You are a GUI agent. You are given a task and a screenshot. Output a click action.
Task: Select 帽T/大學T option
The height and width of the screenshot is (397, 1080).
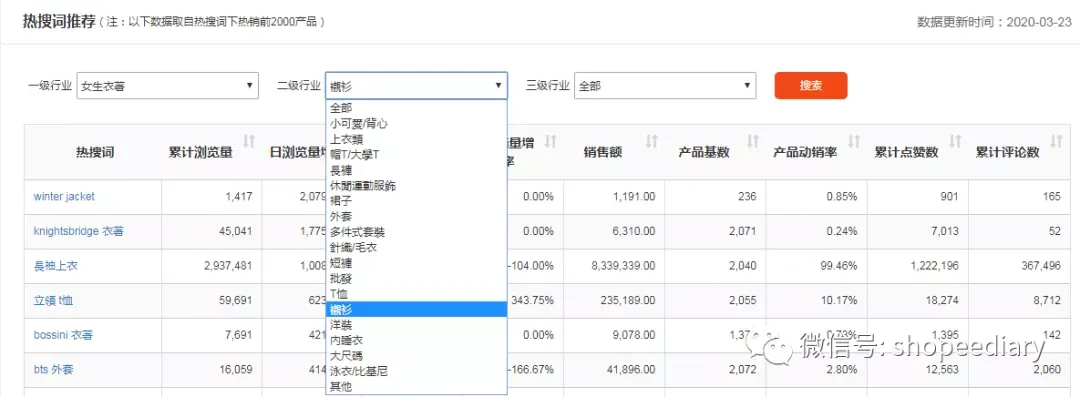[416, 154]
